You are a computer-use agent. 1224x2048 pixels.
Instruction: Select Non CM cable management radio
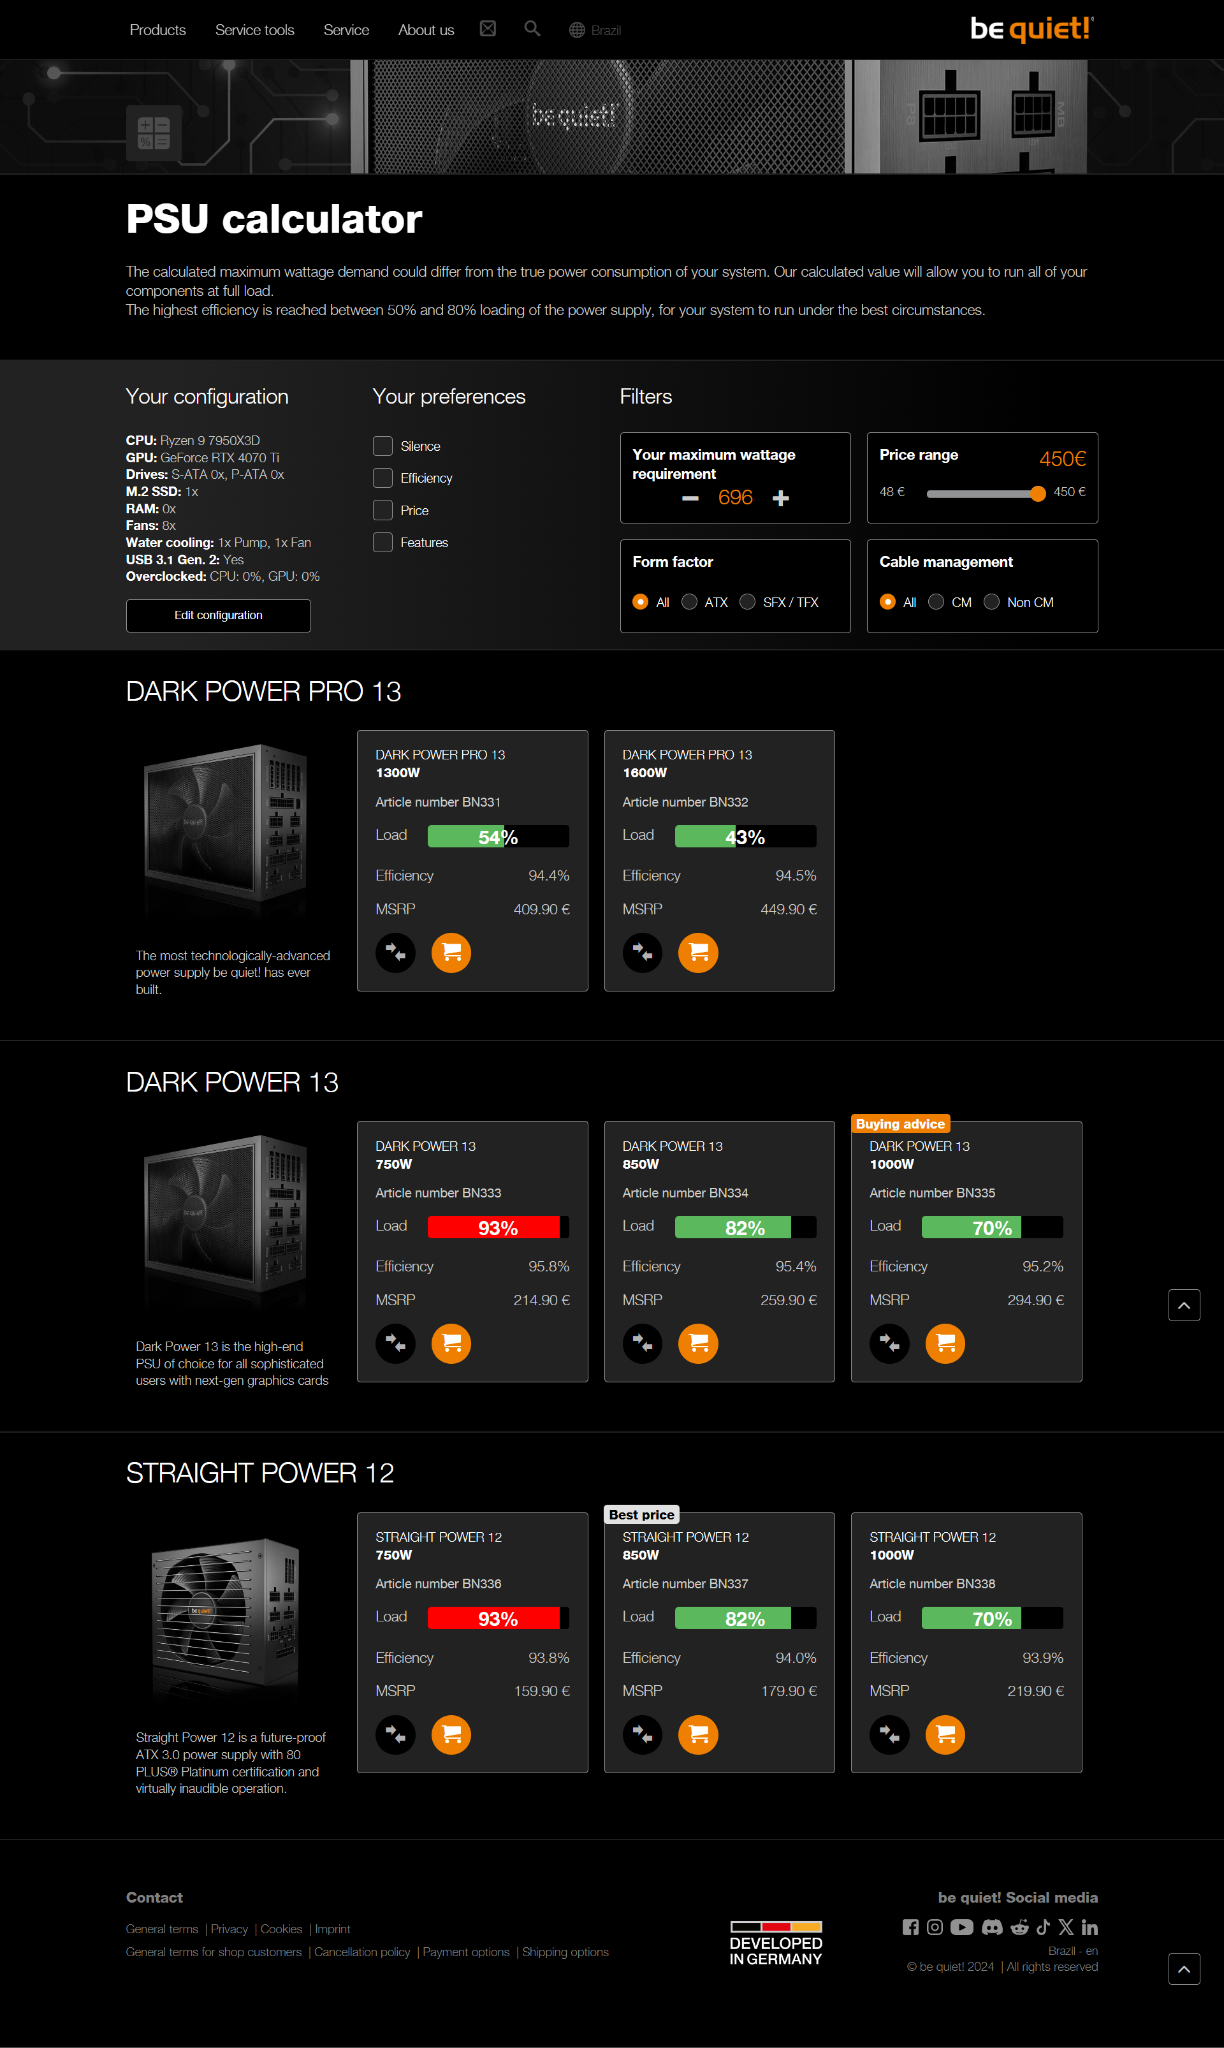click(x=992, y=602)
